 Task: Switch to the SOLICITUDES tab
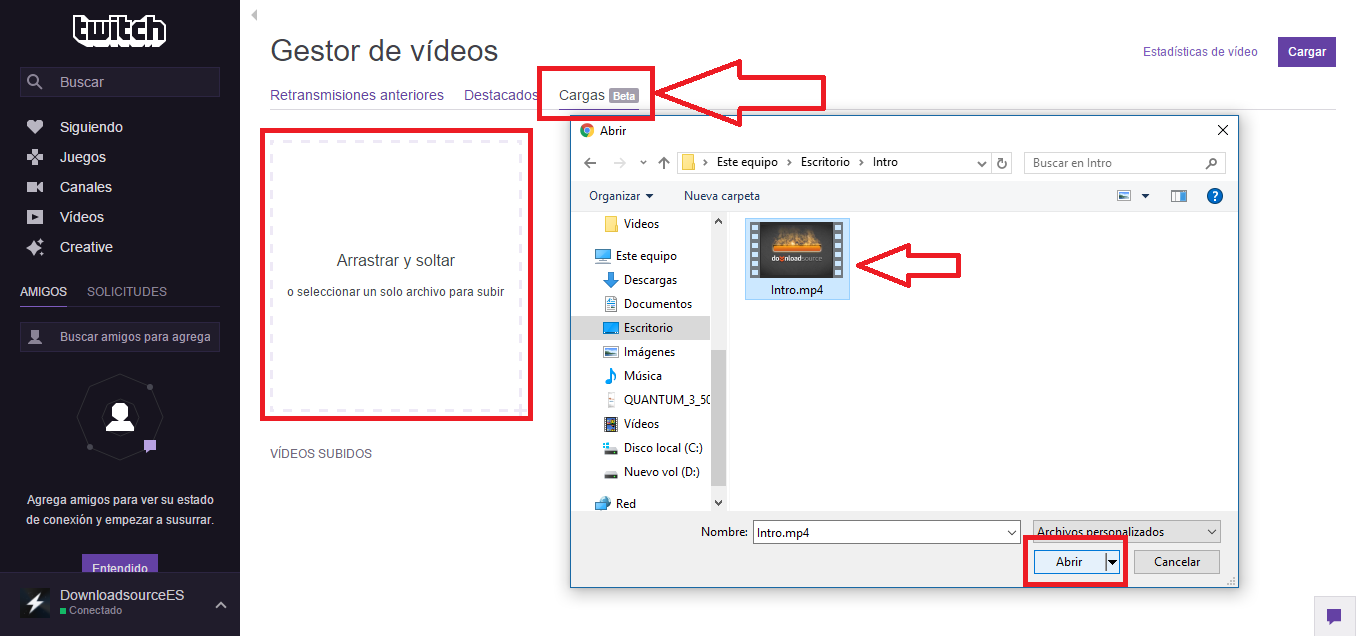(x=127, y=292)
